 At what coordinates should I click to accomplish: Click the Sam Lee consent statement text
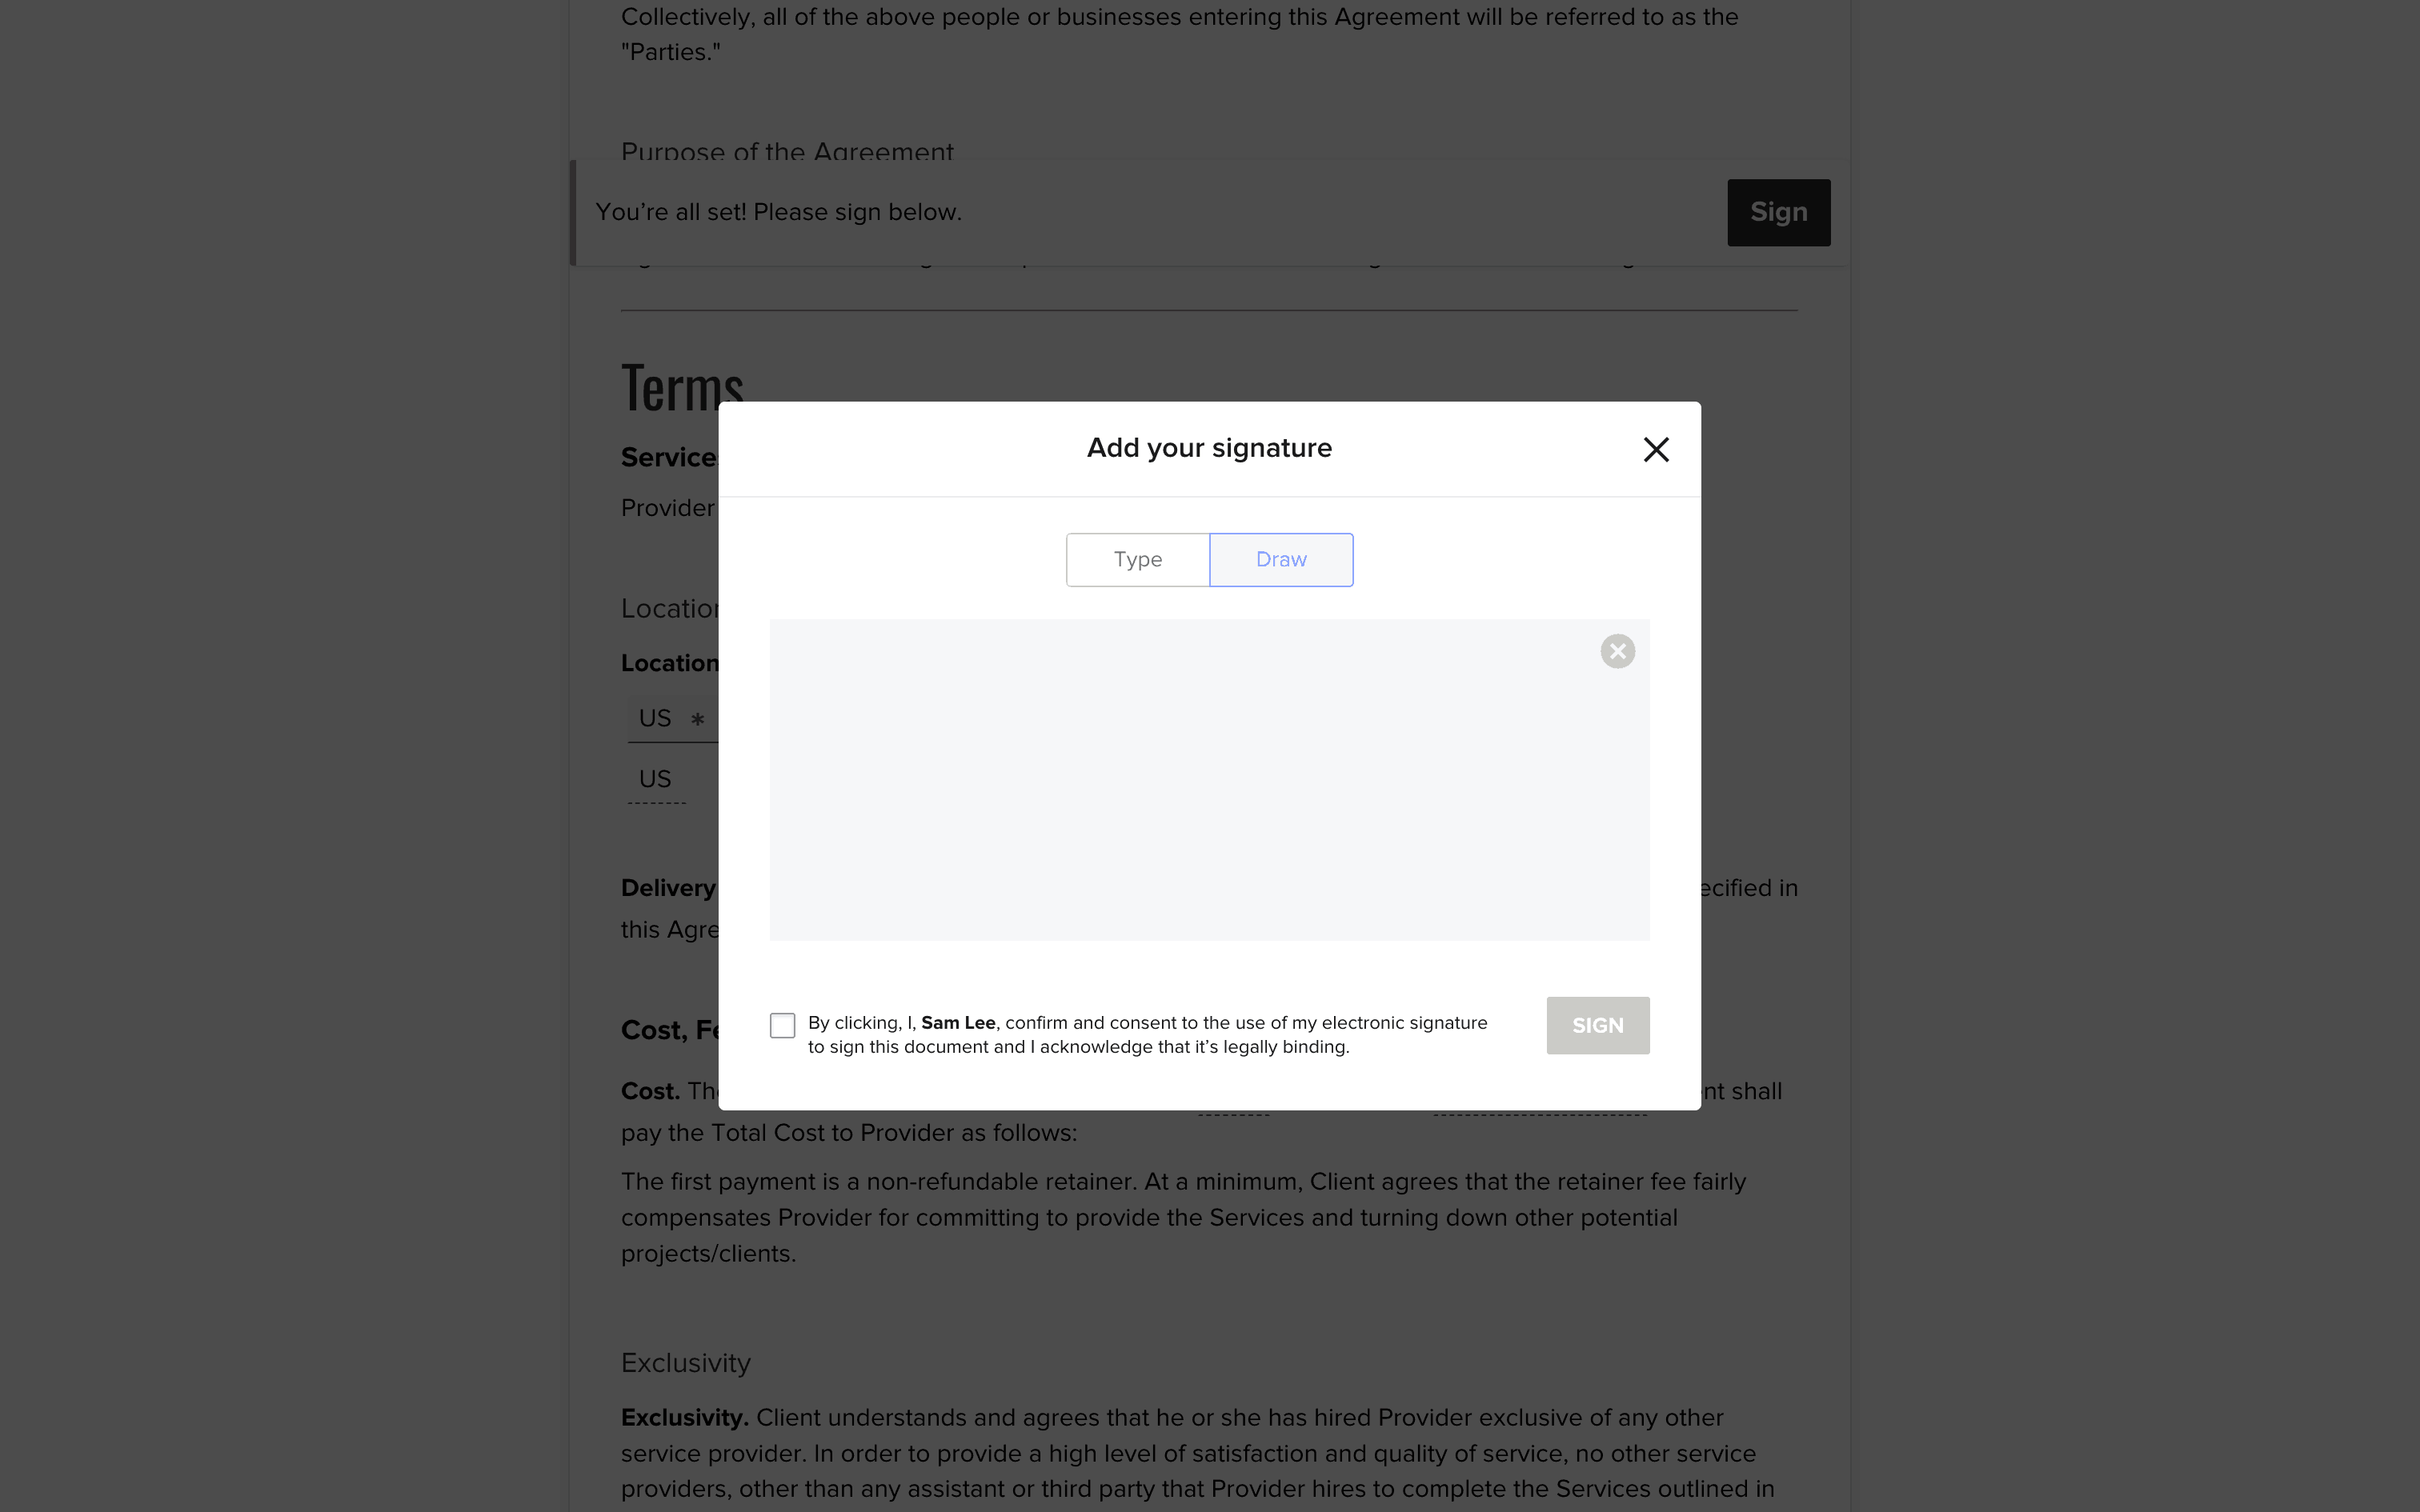pyautogui.click(x=1147, y=1035)
